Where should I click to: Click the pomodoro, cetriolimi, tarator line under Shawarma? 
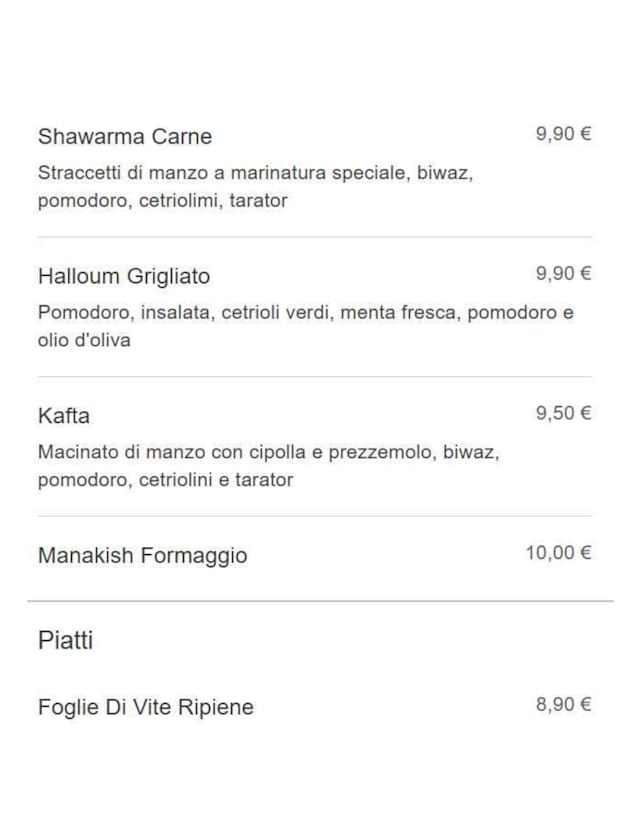click(x=163, y=200)
